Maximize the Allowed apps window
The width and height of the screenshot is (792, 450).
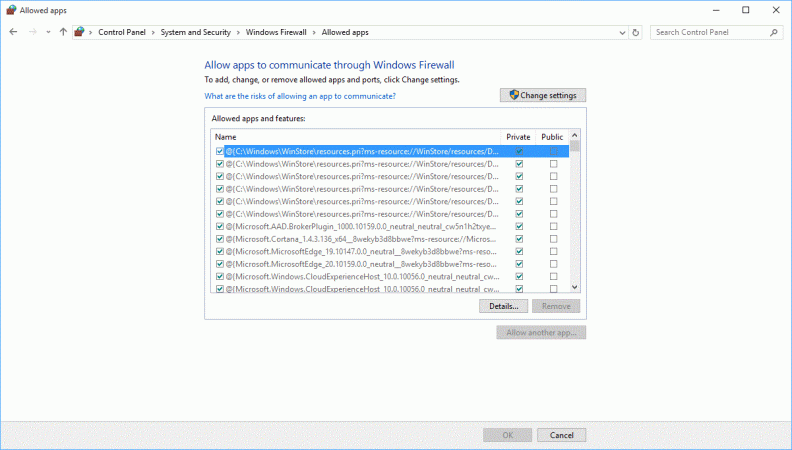tap(746, 10)
